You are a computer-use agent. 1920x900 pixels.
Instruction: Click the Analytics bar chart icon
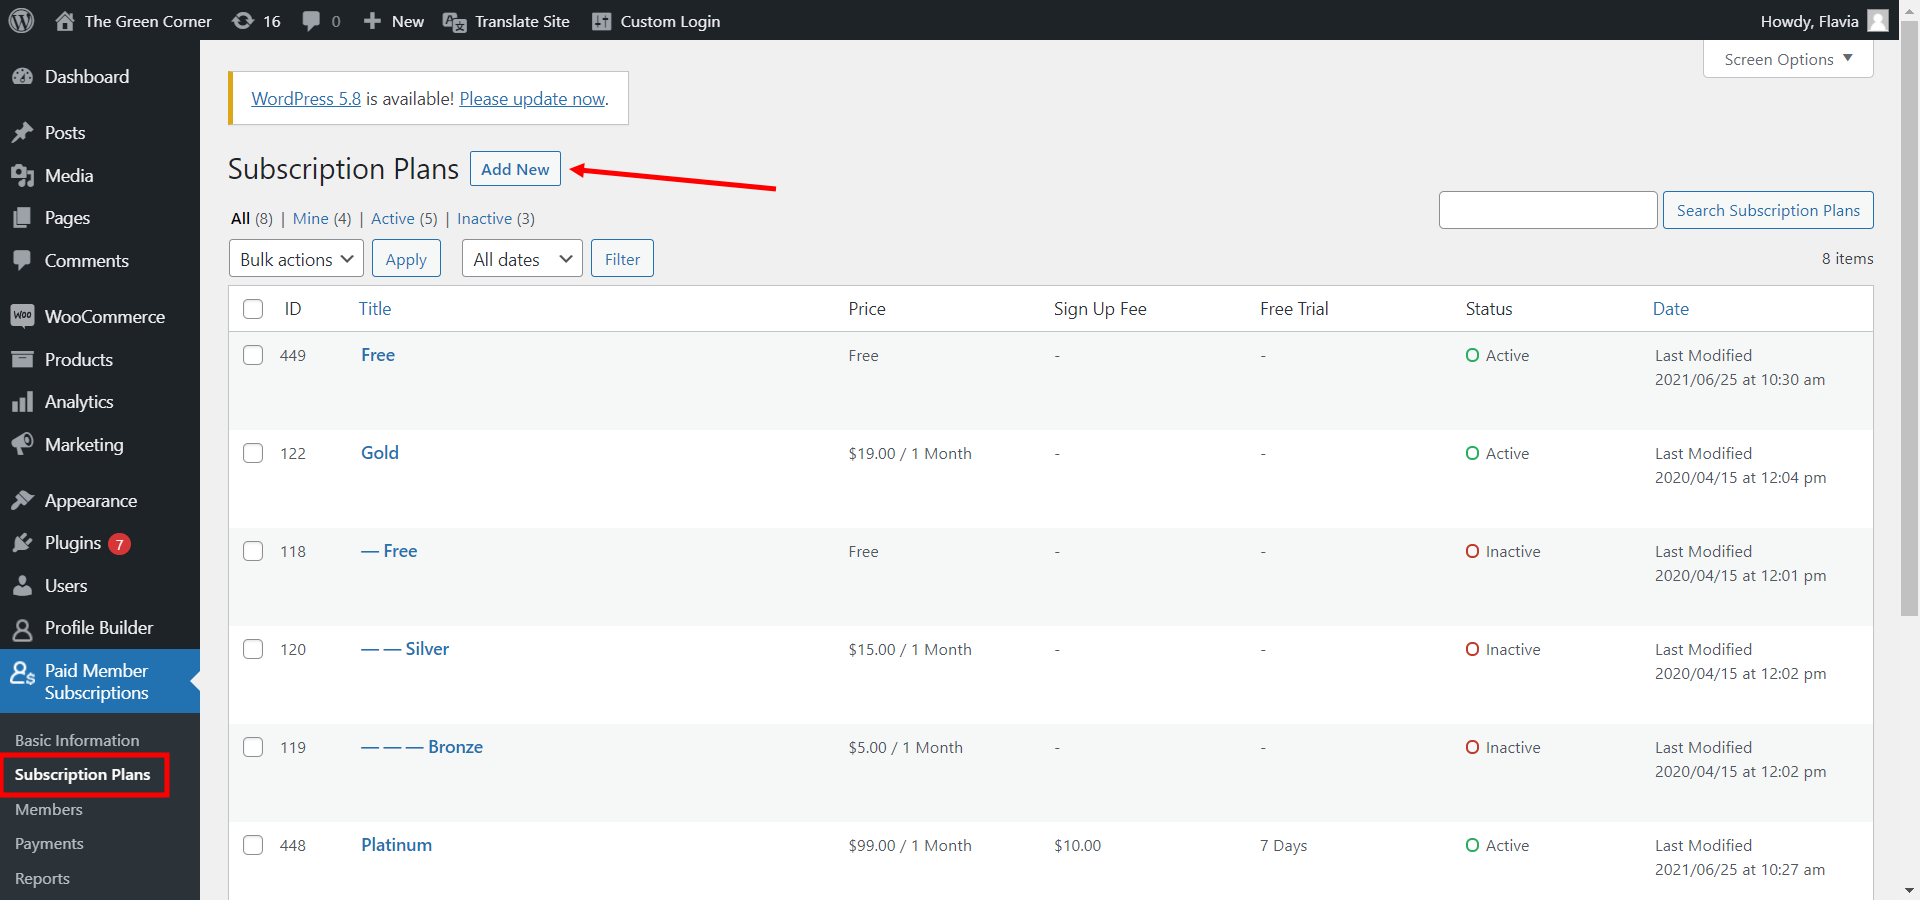coord(22,402)
